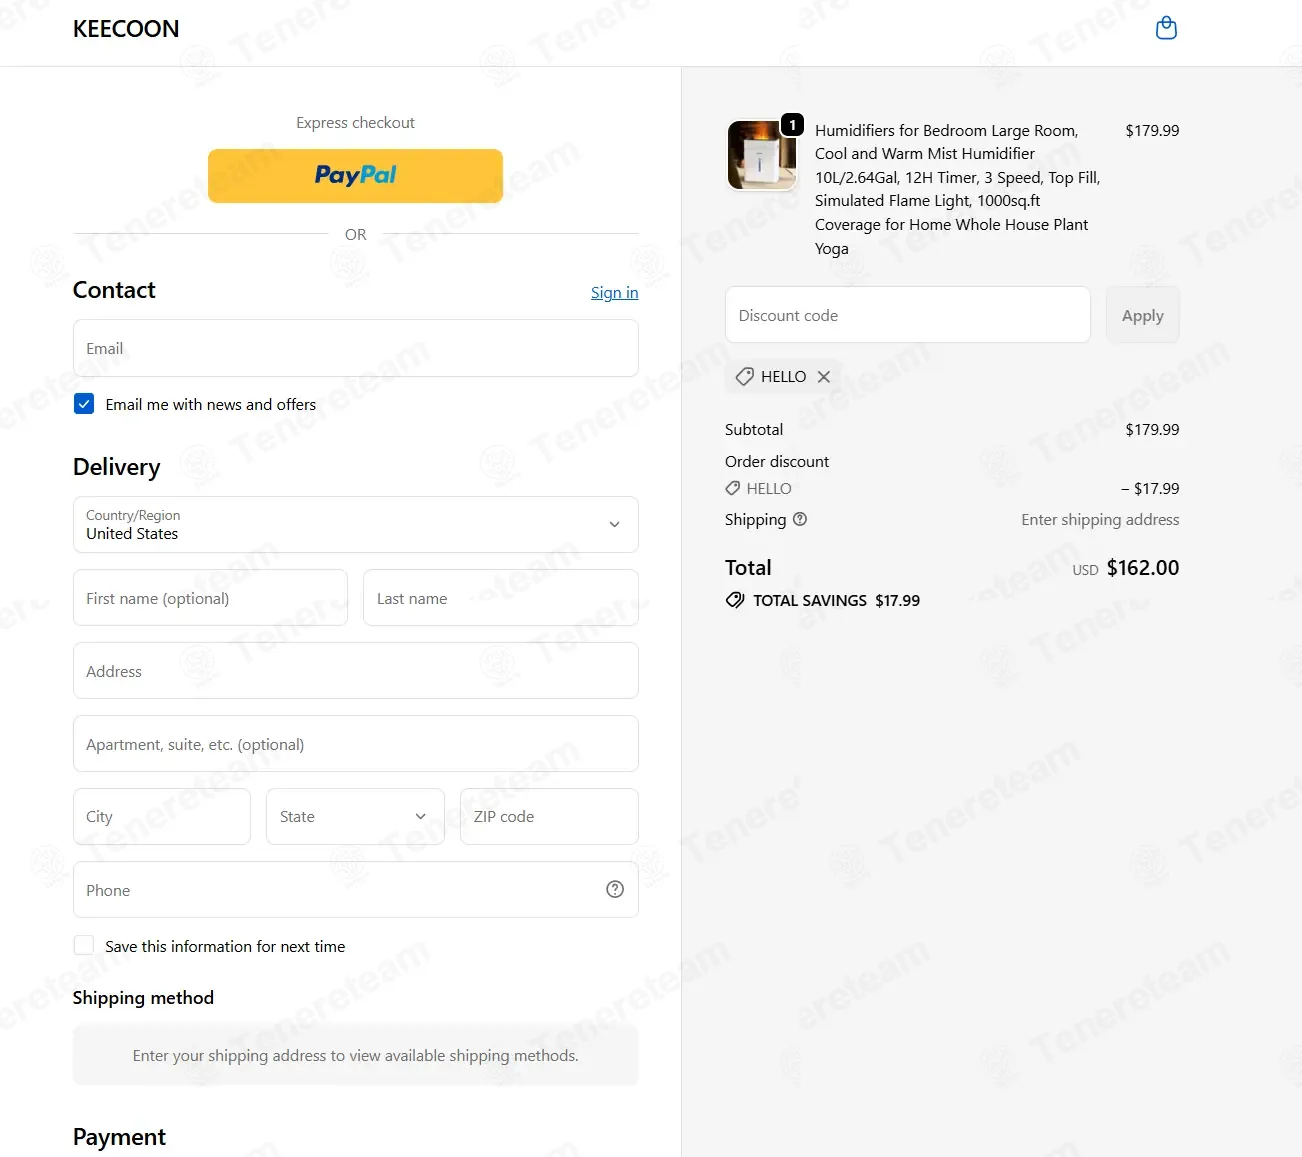The height and width of the screenshot is (1157, 1302).
Task: Open the shopping bag cart icon
Action: (x=1166, y=28)
